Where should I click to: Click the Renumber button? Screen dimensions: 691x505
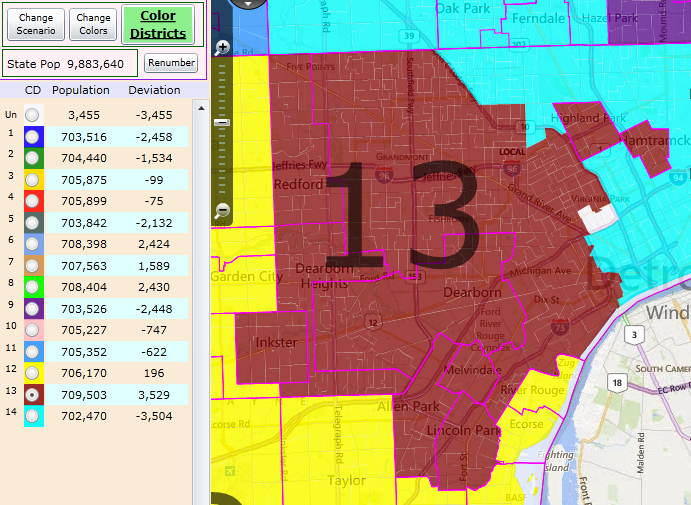pos(170,63)
